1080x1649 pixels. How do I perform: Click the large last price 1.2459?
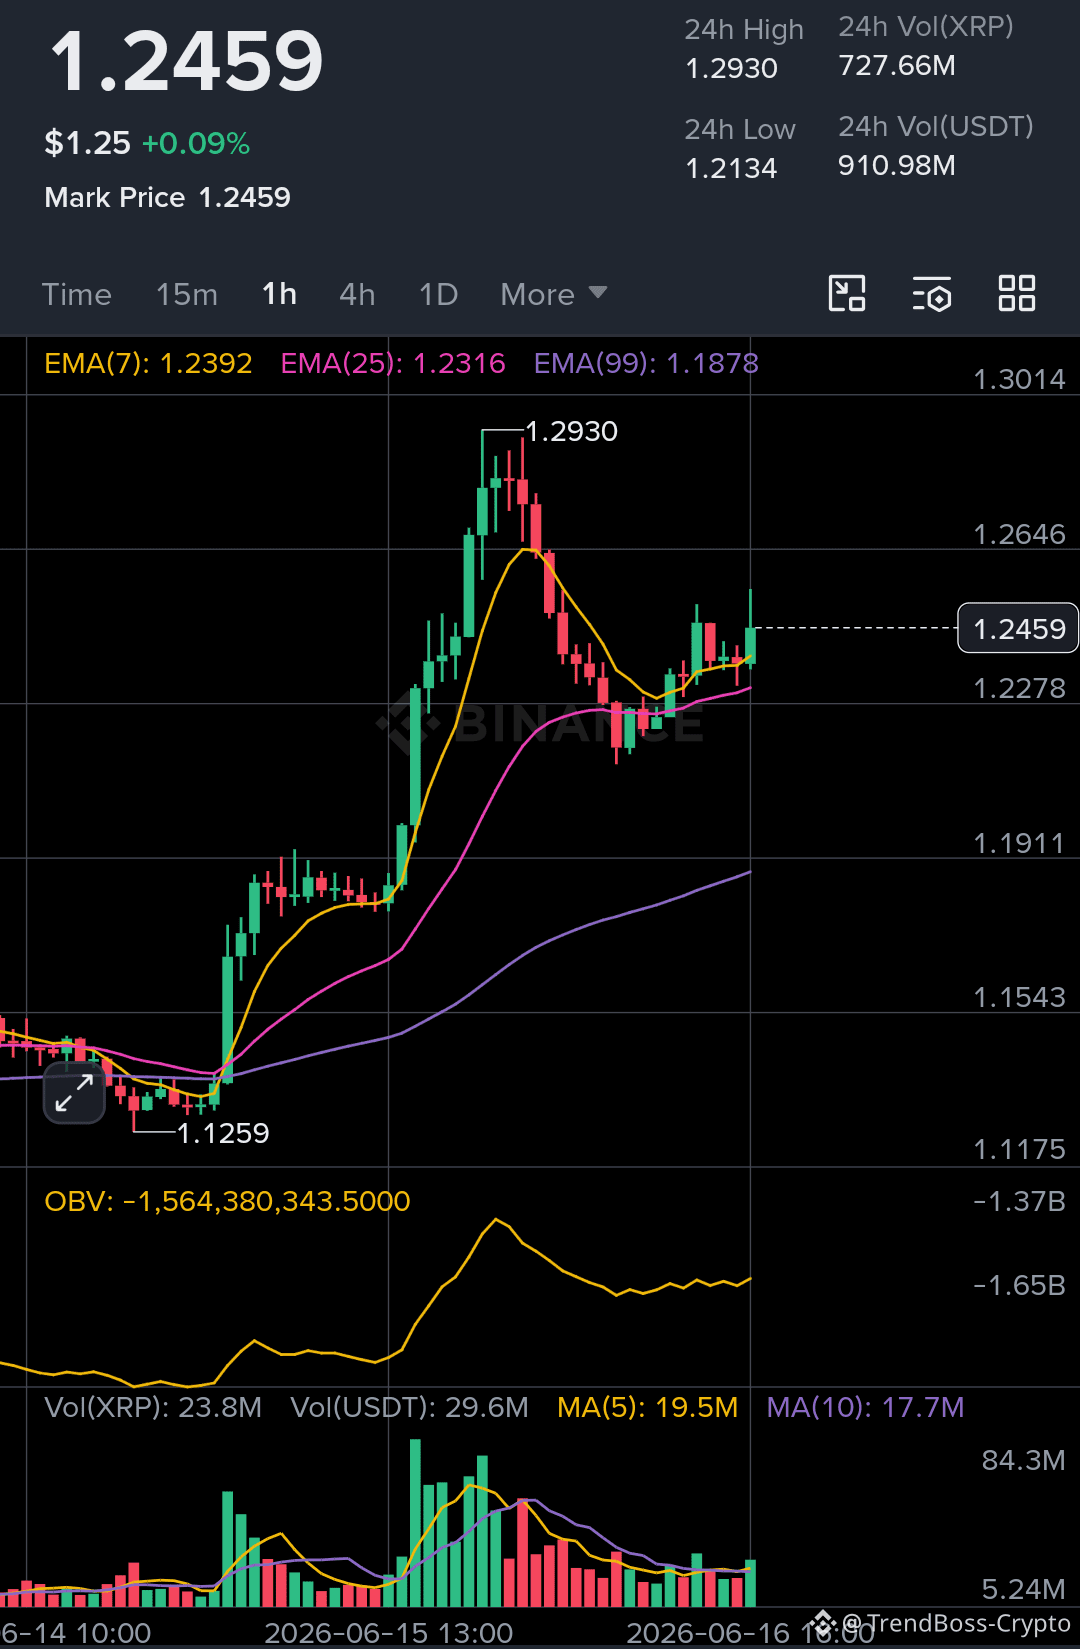pyautogui.click(x=187, y=61)
